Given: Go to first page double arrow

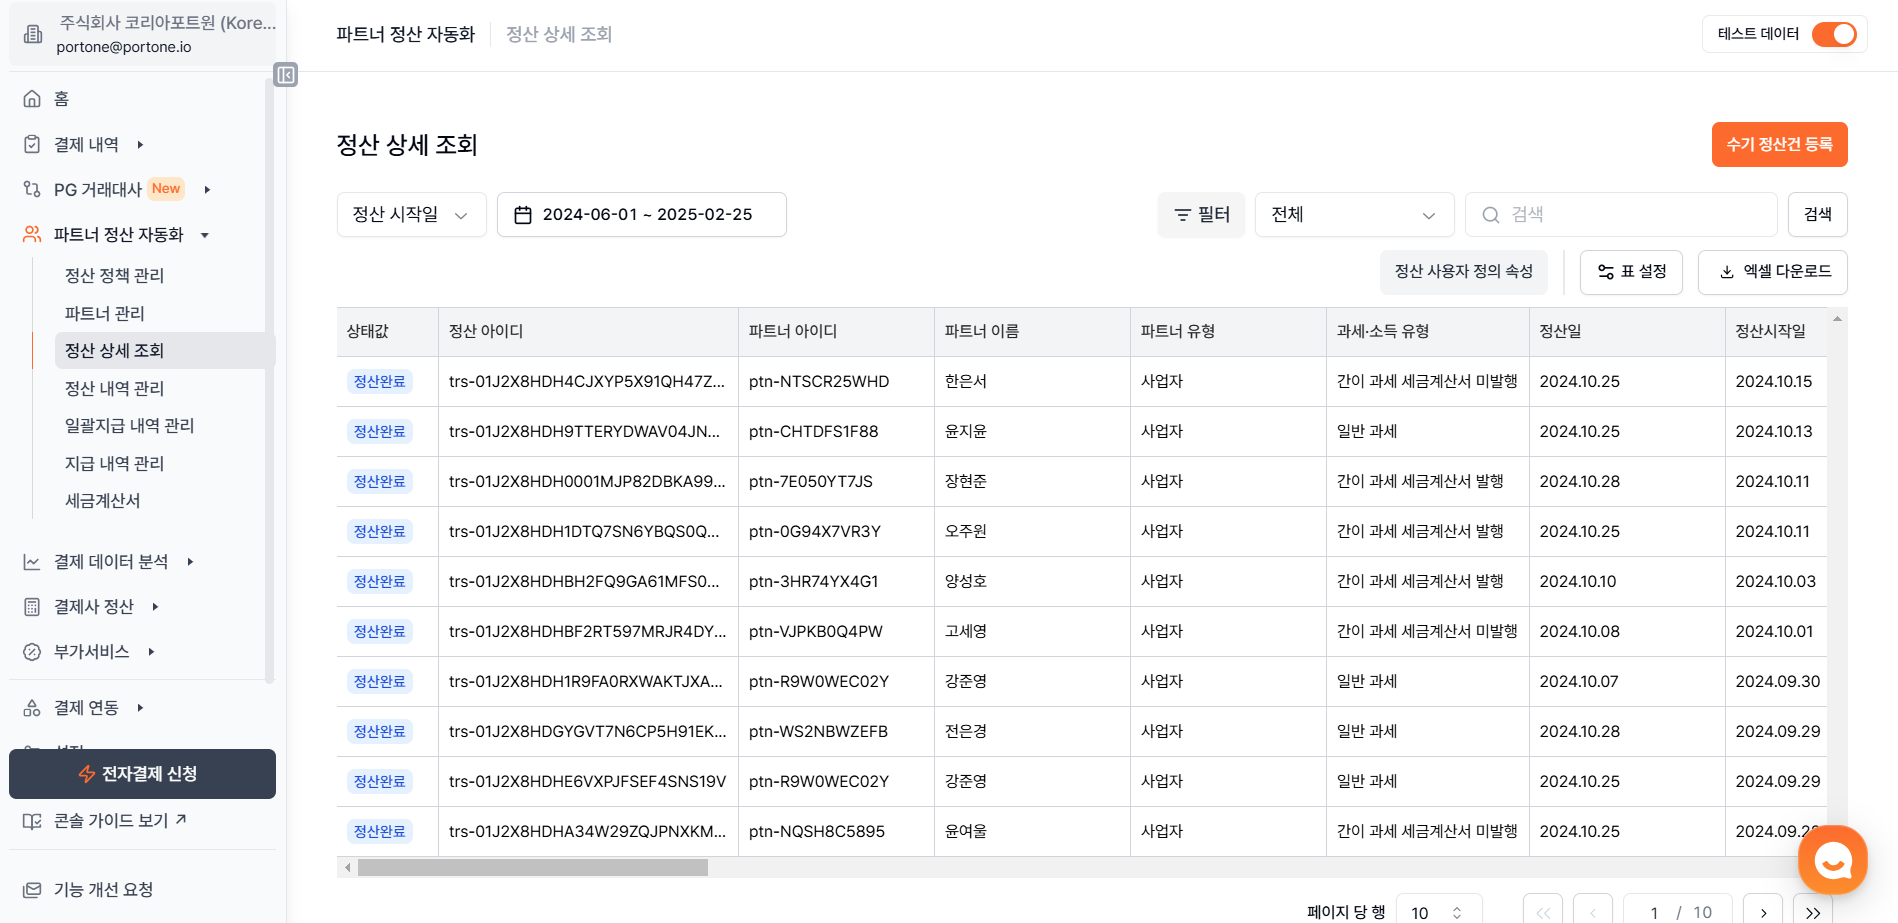Looking at the screenshot, I should tap(1543, 912).
